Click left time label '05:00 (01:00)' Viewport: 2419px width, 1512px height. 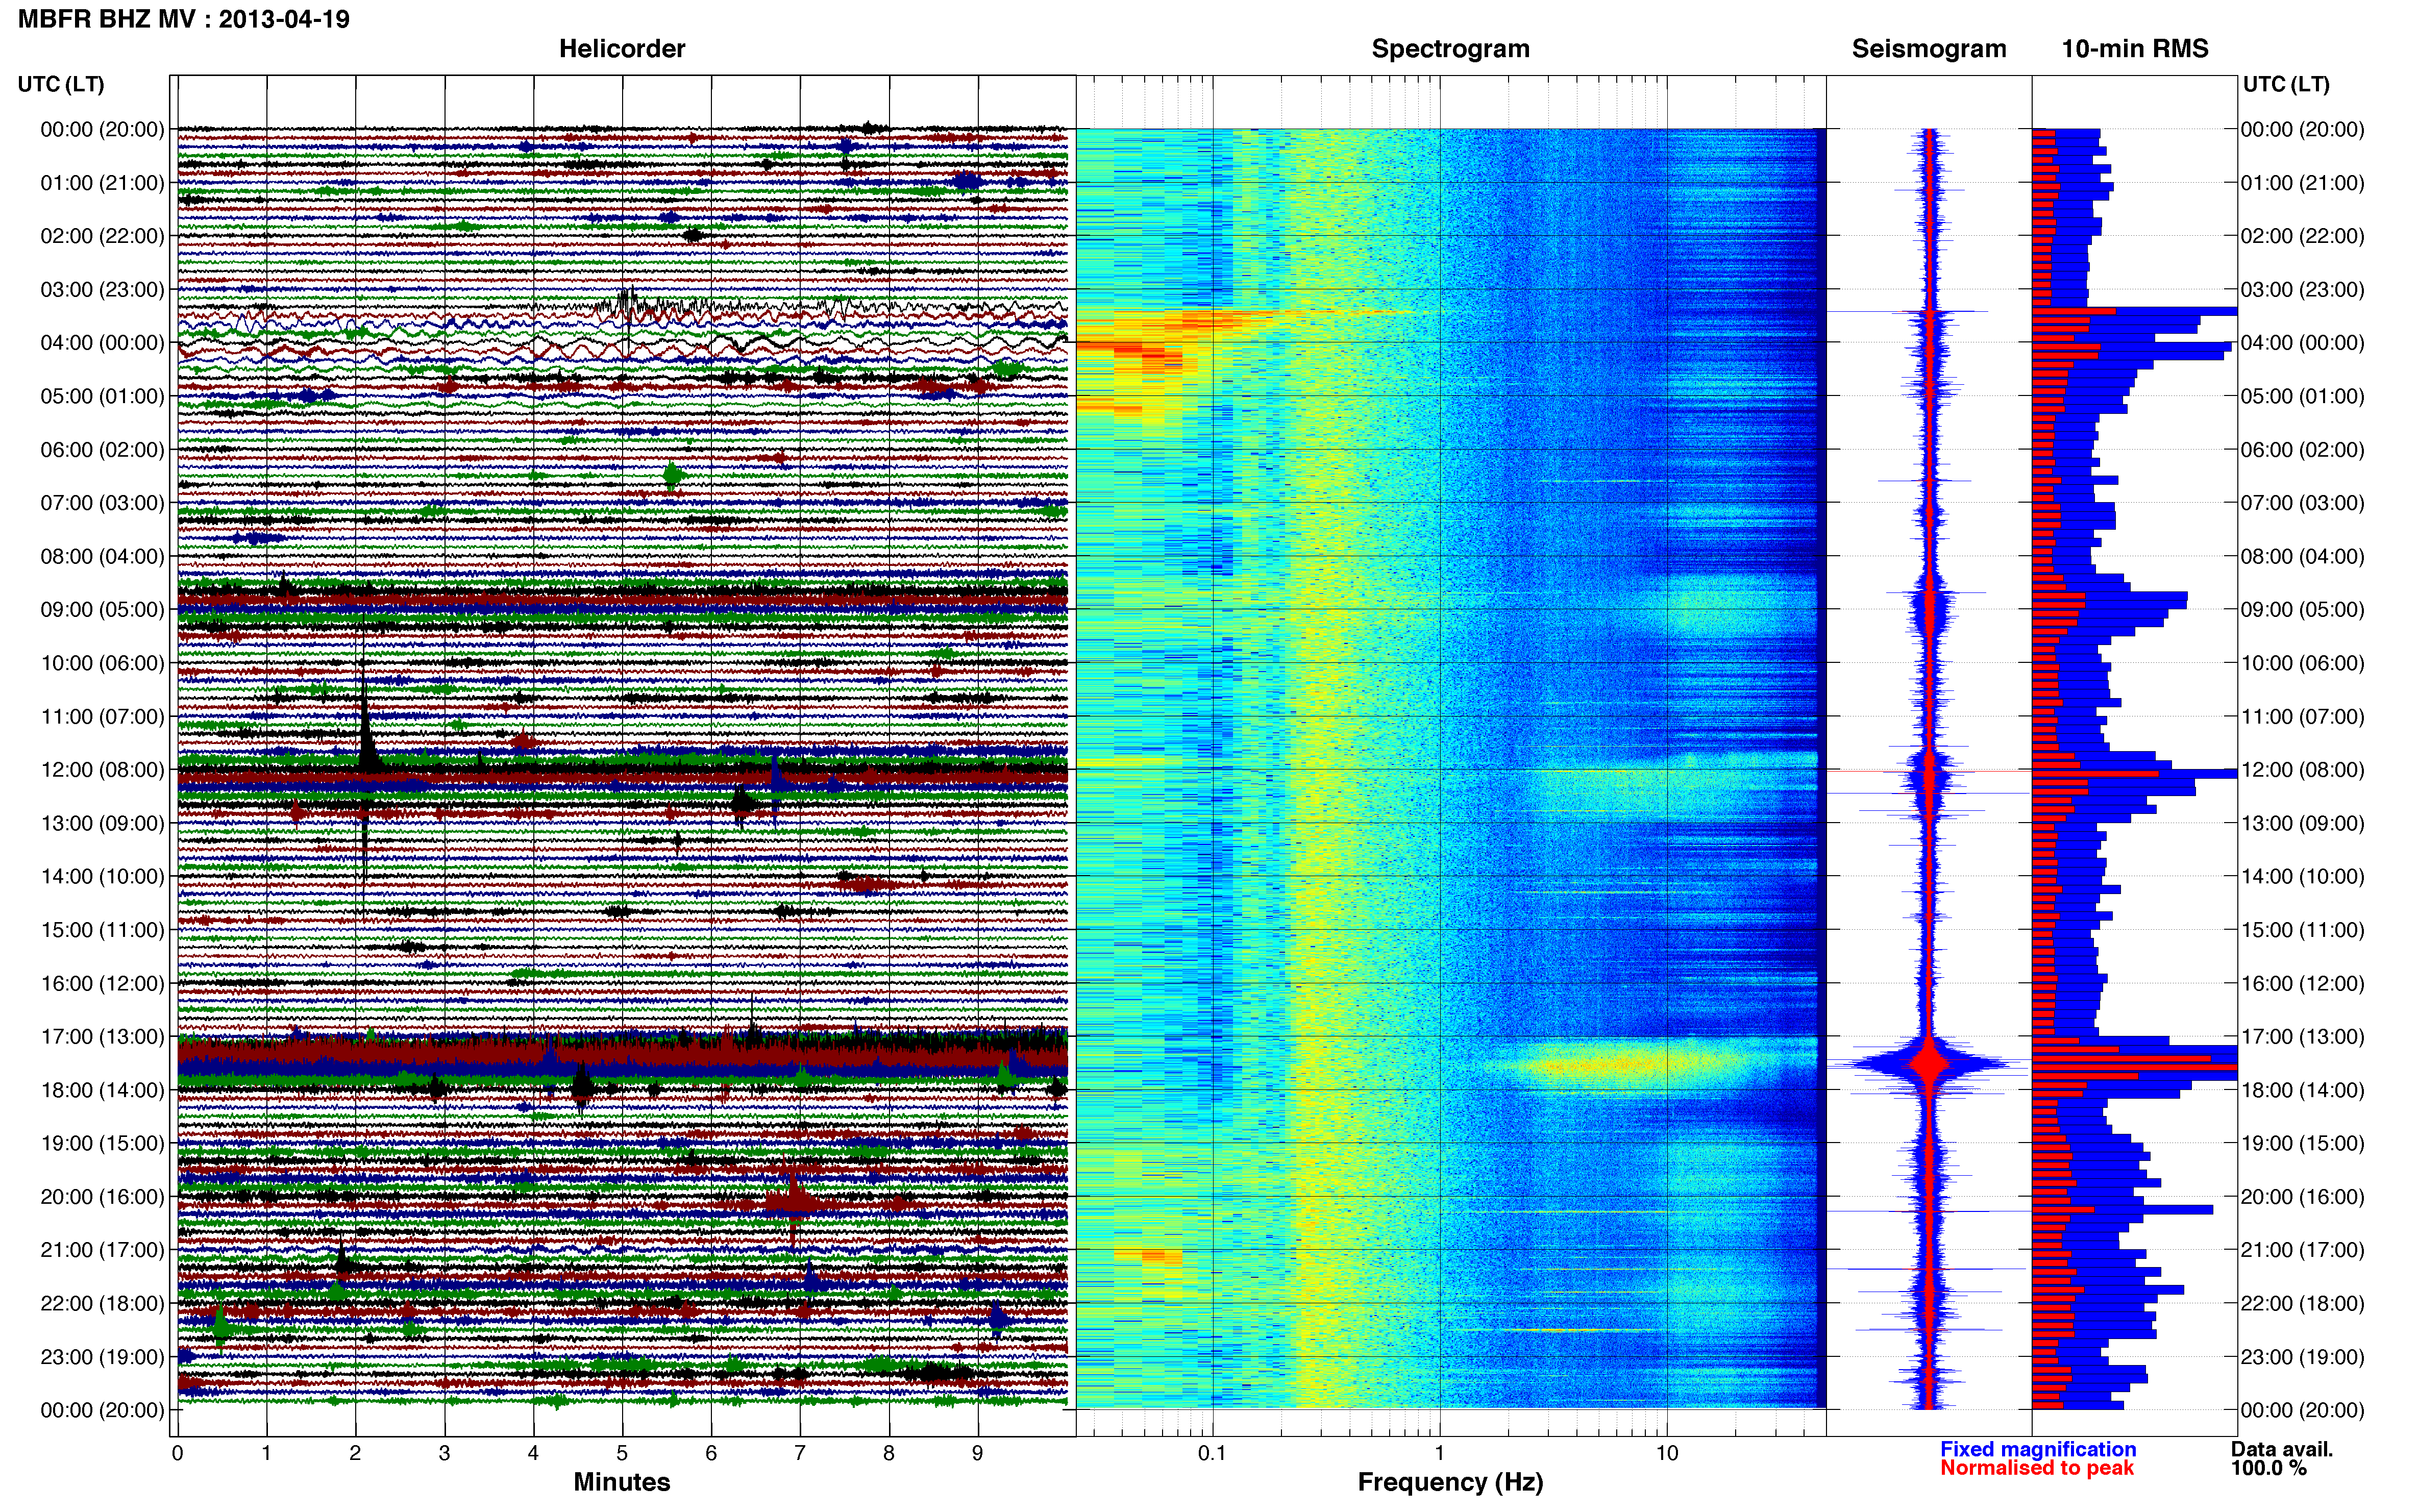click(102, 396)
